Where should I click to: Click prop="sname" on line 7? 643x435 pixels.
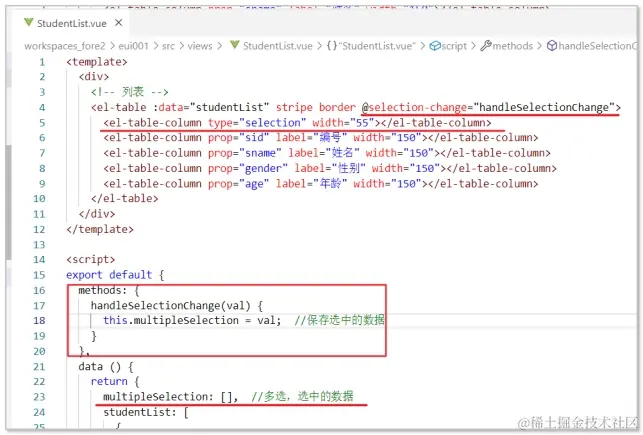tap(244, 153)
